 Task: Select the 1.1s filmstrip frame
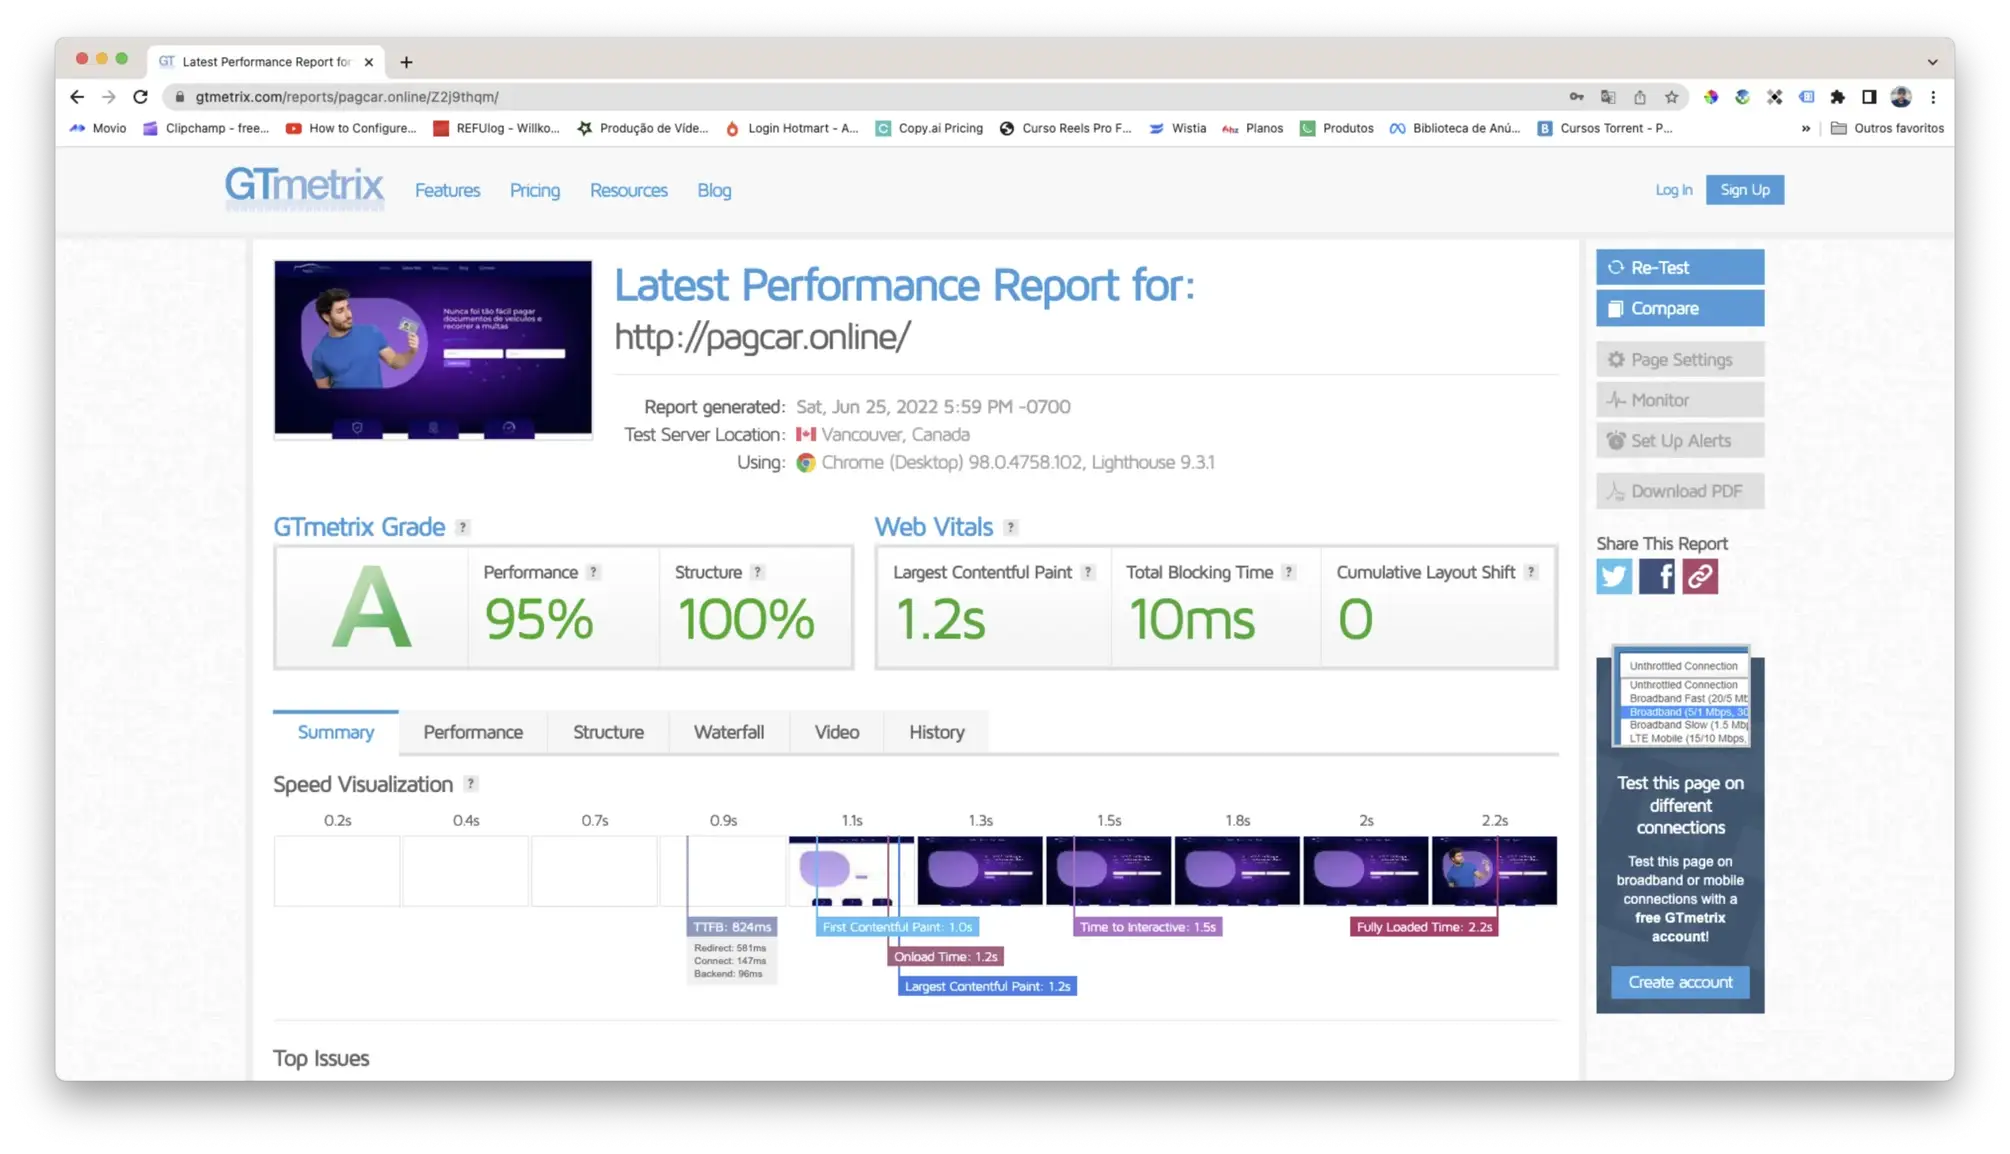click(851, 870)
